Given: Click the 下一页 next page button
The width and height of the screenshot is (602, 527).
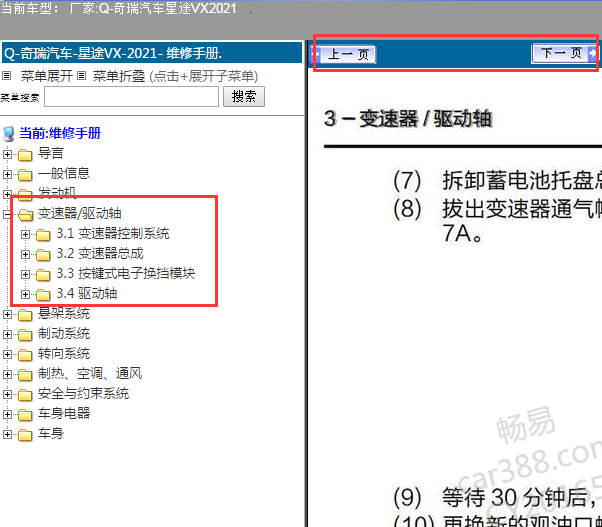Looking at the screenshot, I should point(564,53).
